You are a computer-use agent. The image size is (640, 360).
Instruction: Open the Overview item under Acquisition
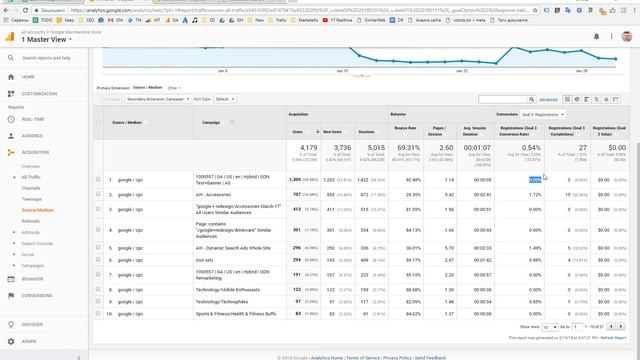click(x=31, y=167)
